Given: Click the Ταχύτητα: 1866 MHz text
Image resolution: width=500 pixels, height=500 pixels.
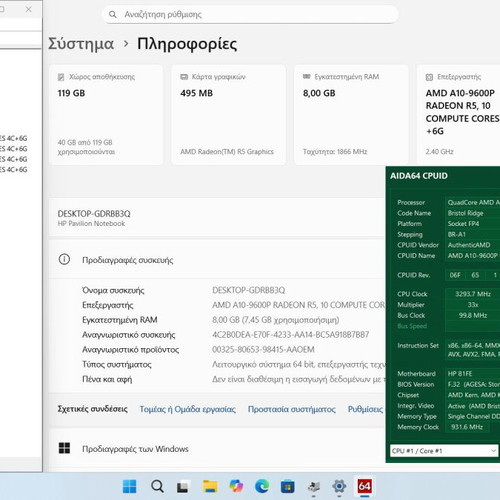Looking at the screenshot, I should 335,152.
